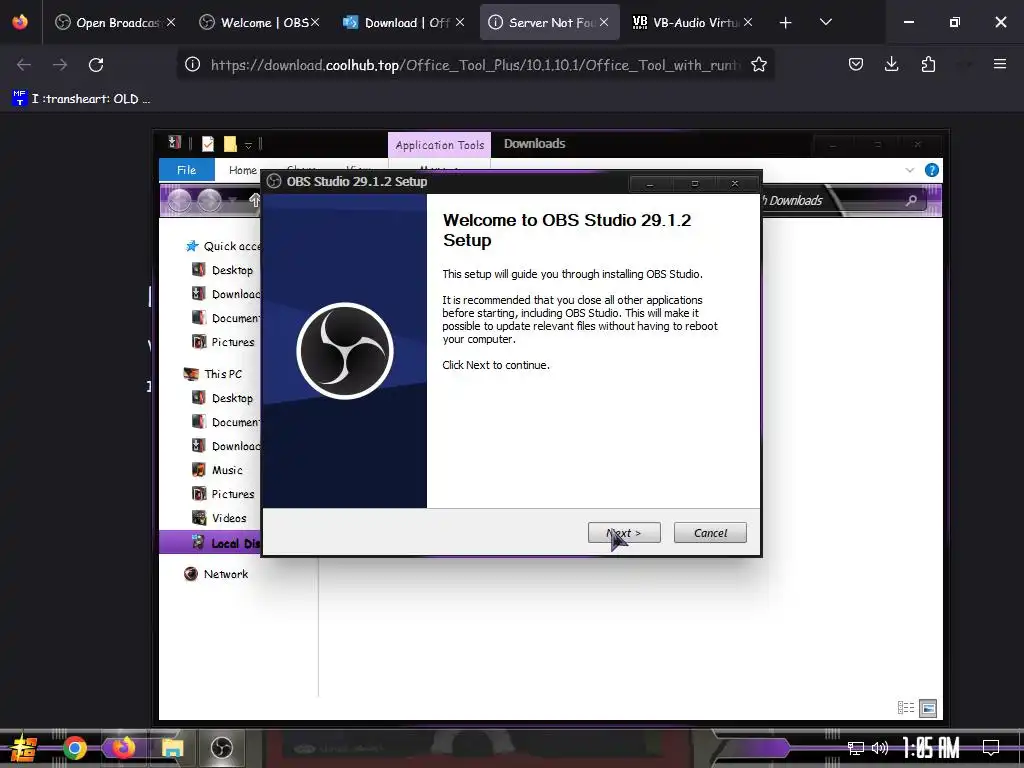Image resolution: width=1024 pixels, height=768 pixels.
Task: Select This PC in navigation pane
Action: click(x=213, y=374)
